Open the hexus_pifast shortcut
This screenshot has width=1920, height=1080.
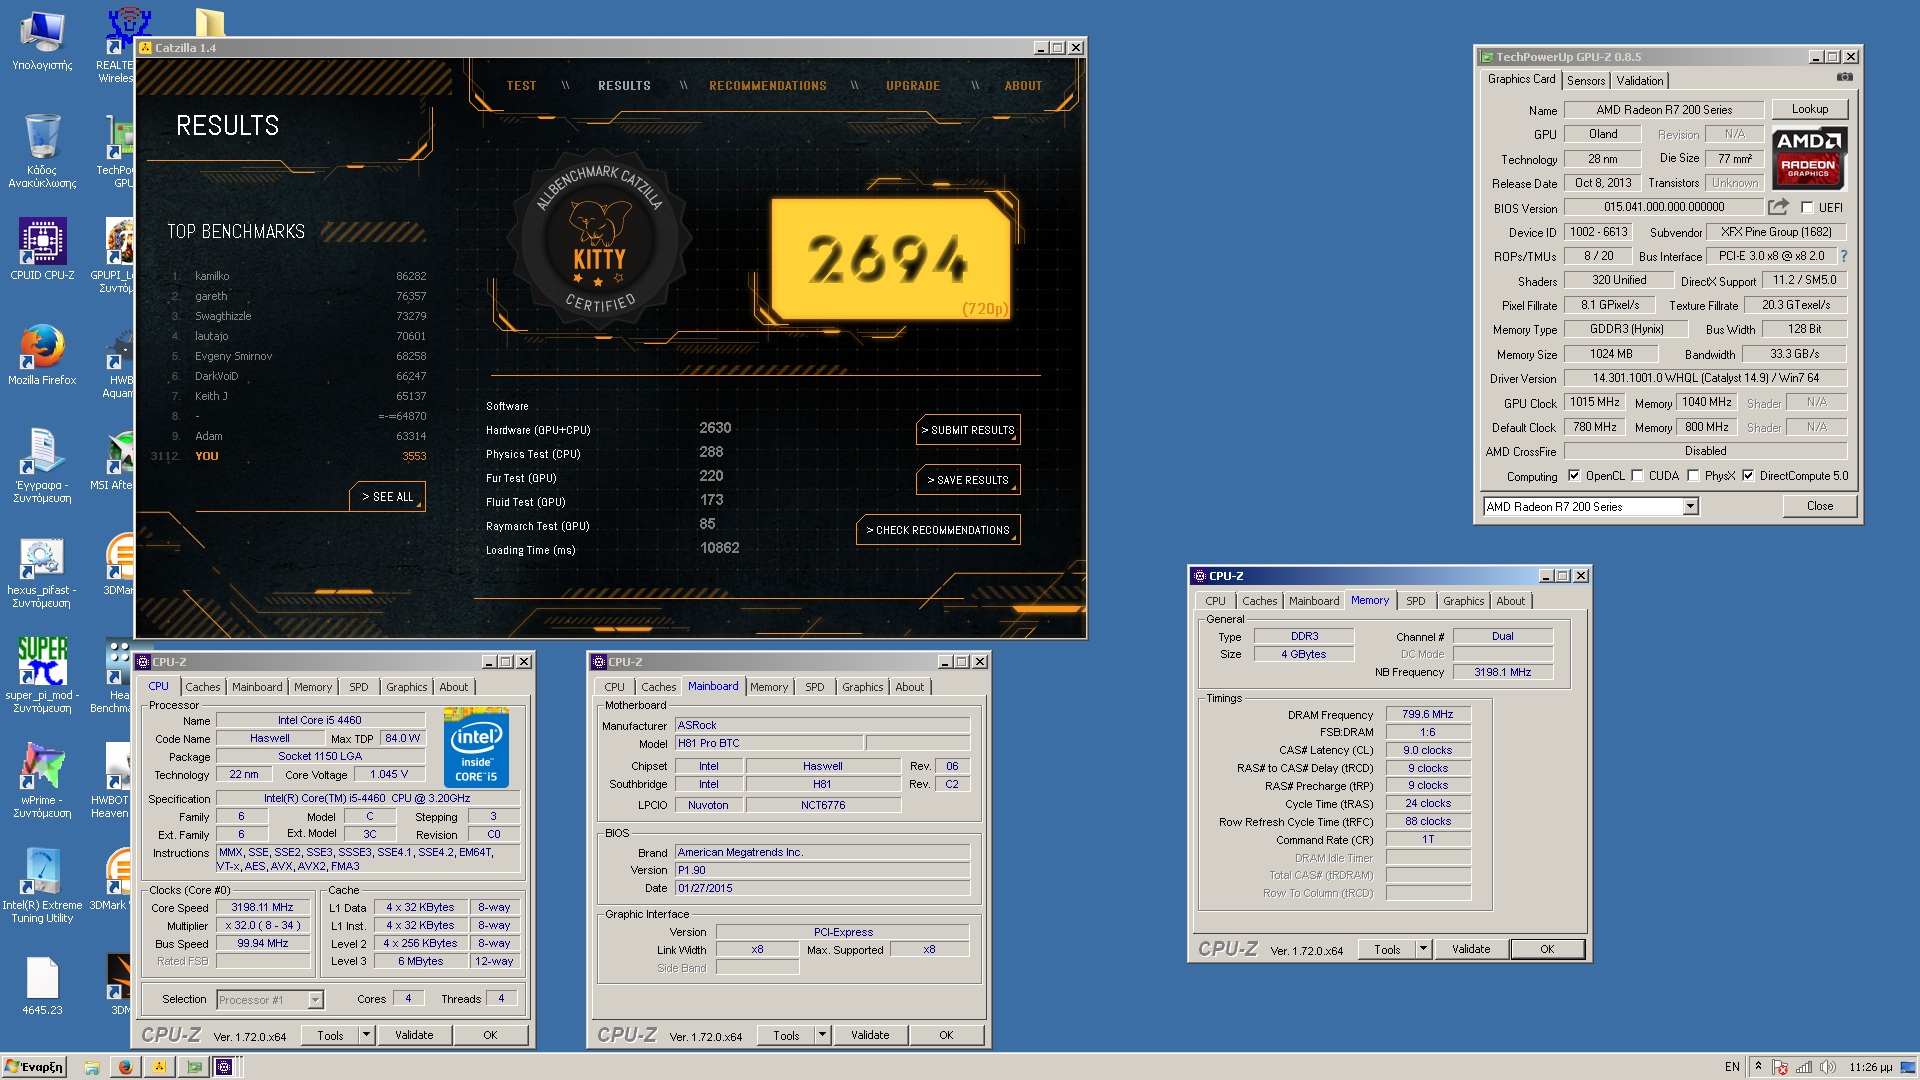point(42,573)
